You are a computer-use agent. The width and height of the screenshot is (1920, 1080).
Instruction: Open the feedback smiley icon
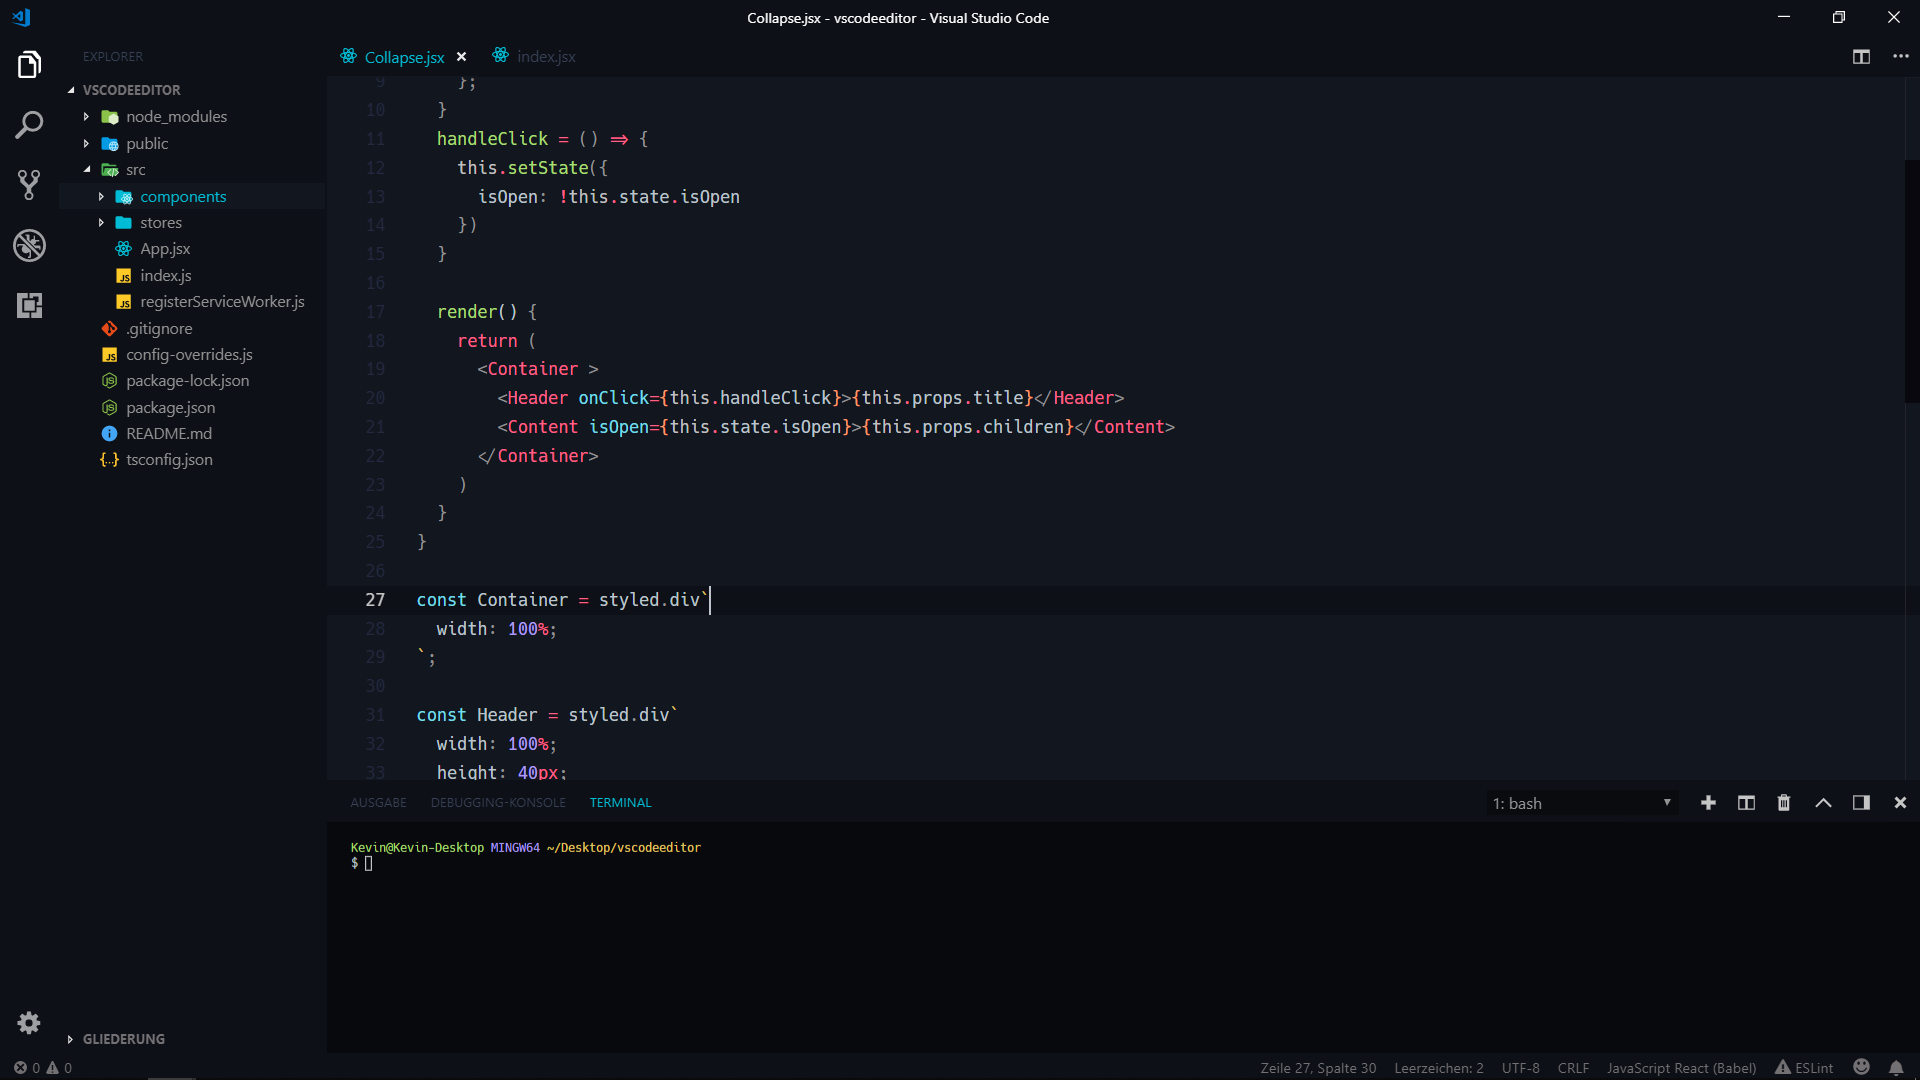1861,1067
